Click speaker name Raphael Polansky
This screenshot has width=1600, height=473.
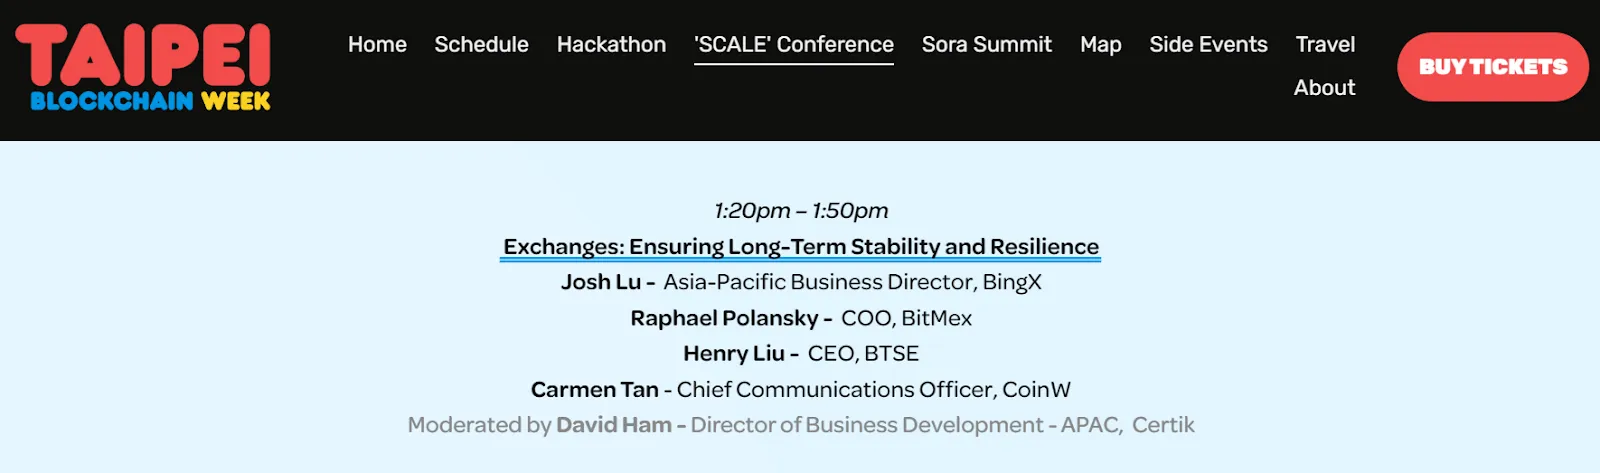pos(724,318)
